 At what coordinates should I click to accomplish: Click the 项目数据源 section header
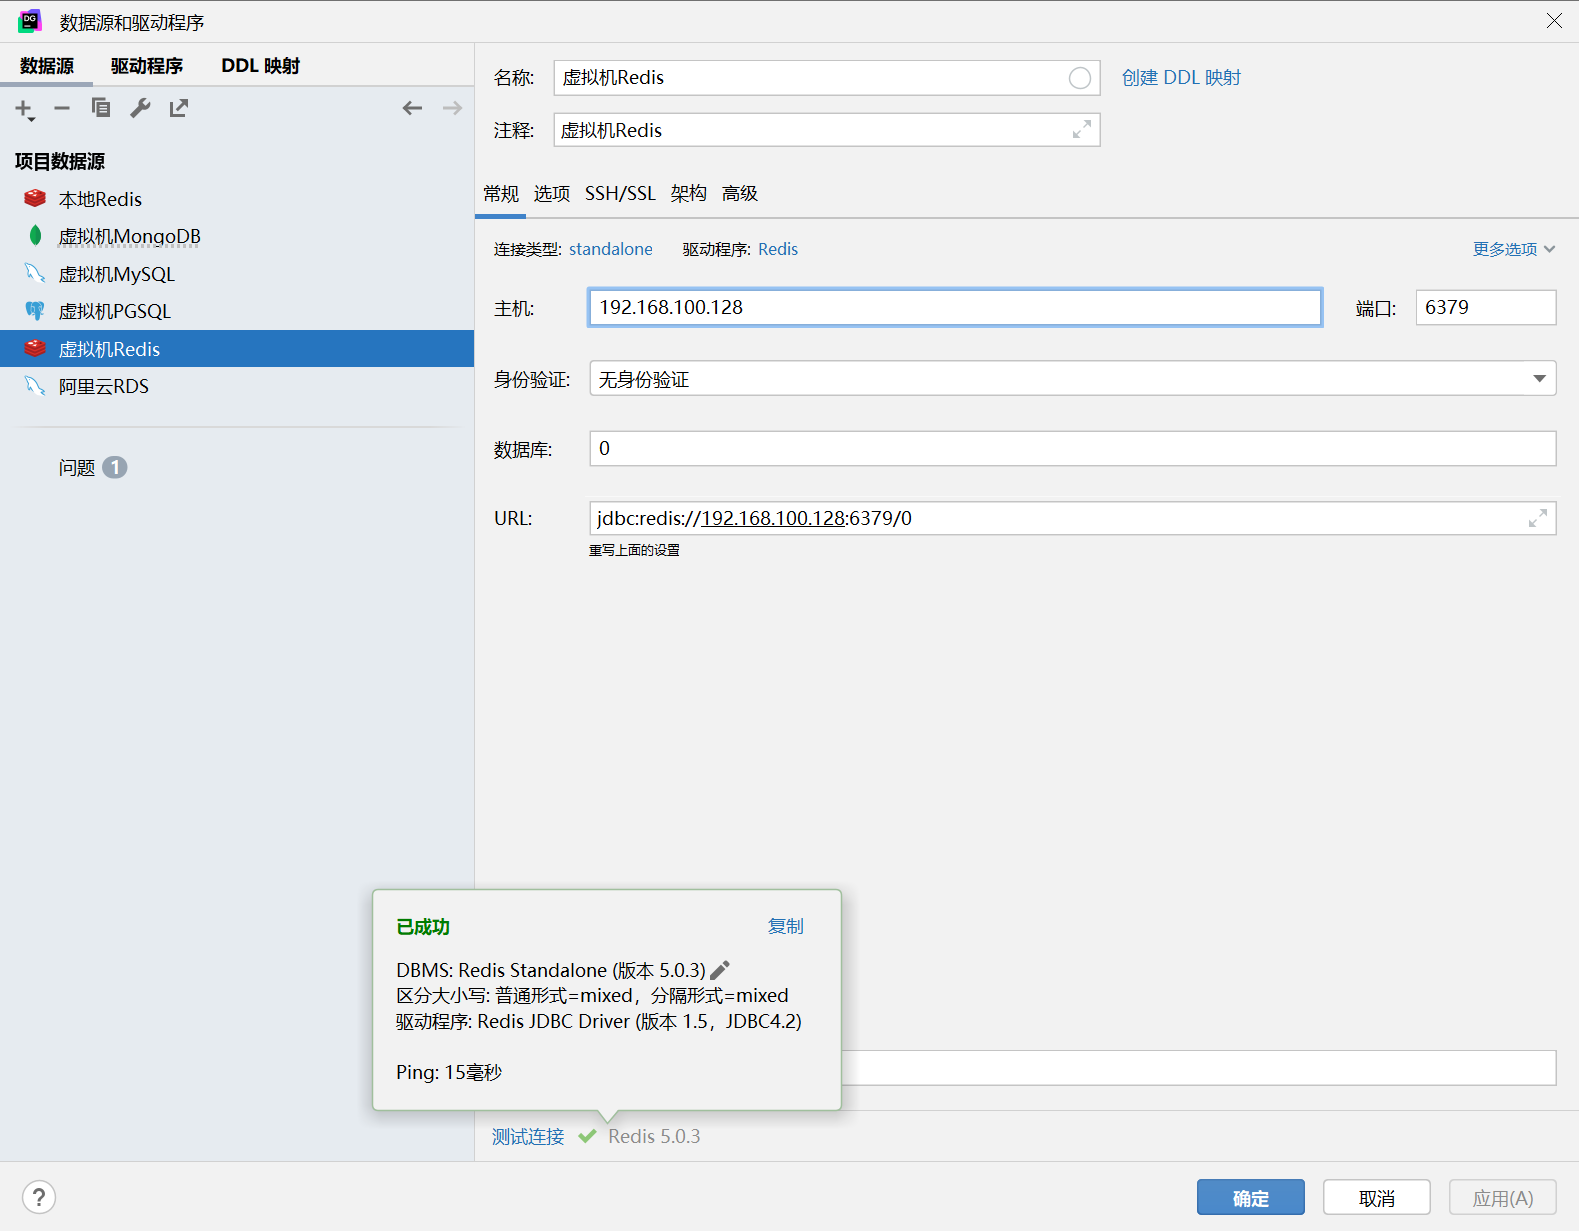coord(60,161)
